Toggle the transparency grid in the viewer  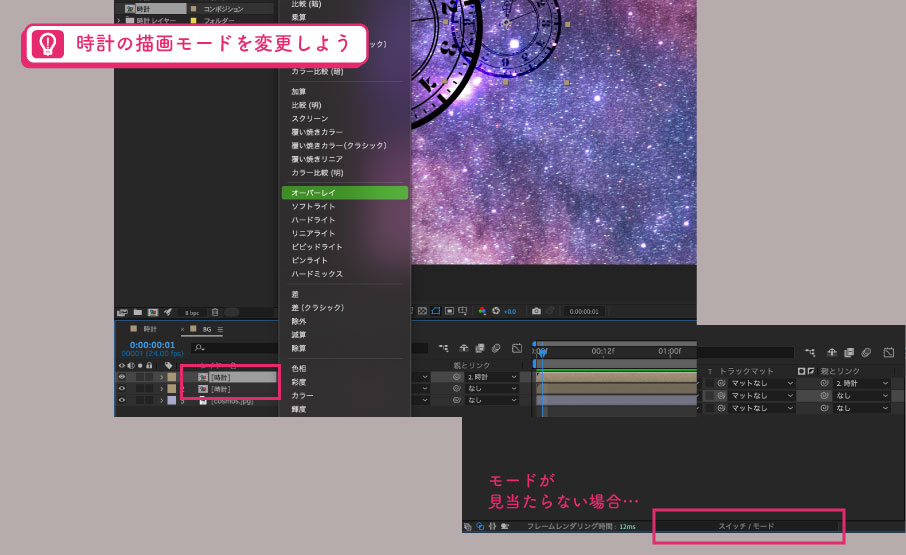tap(422, 311)
